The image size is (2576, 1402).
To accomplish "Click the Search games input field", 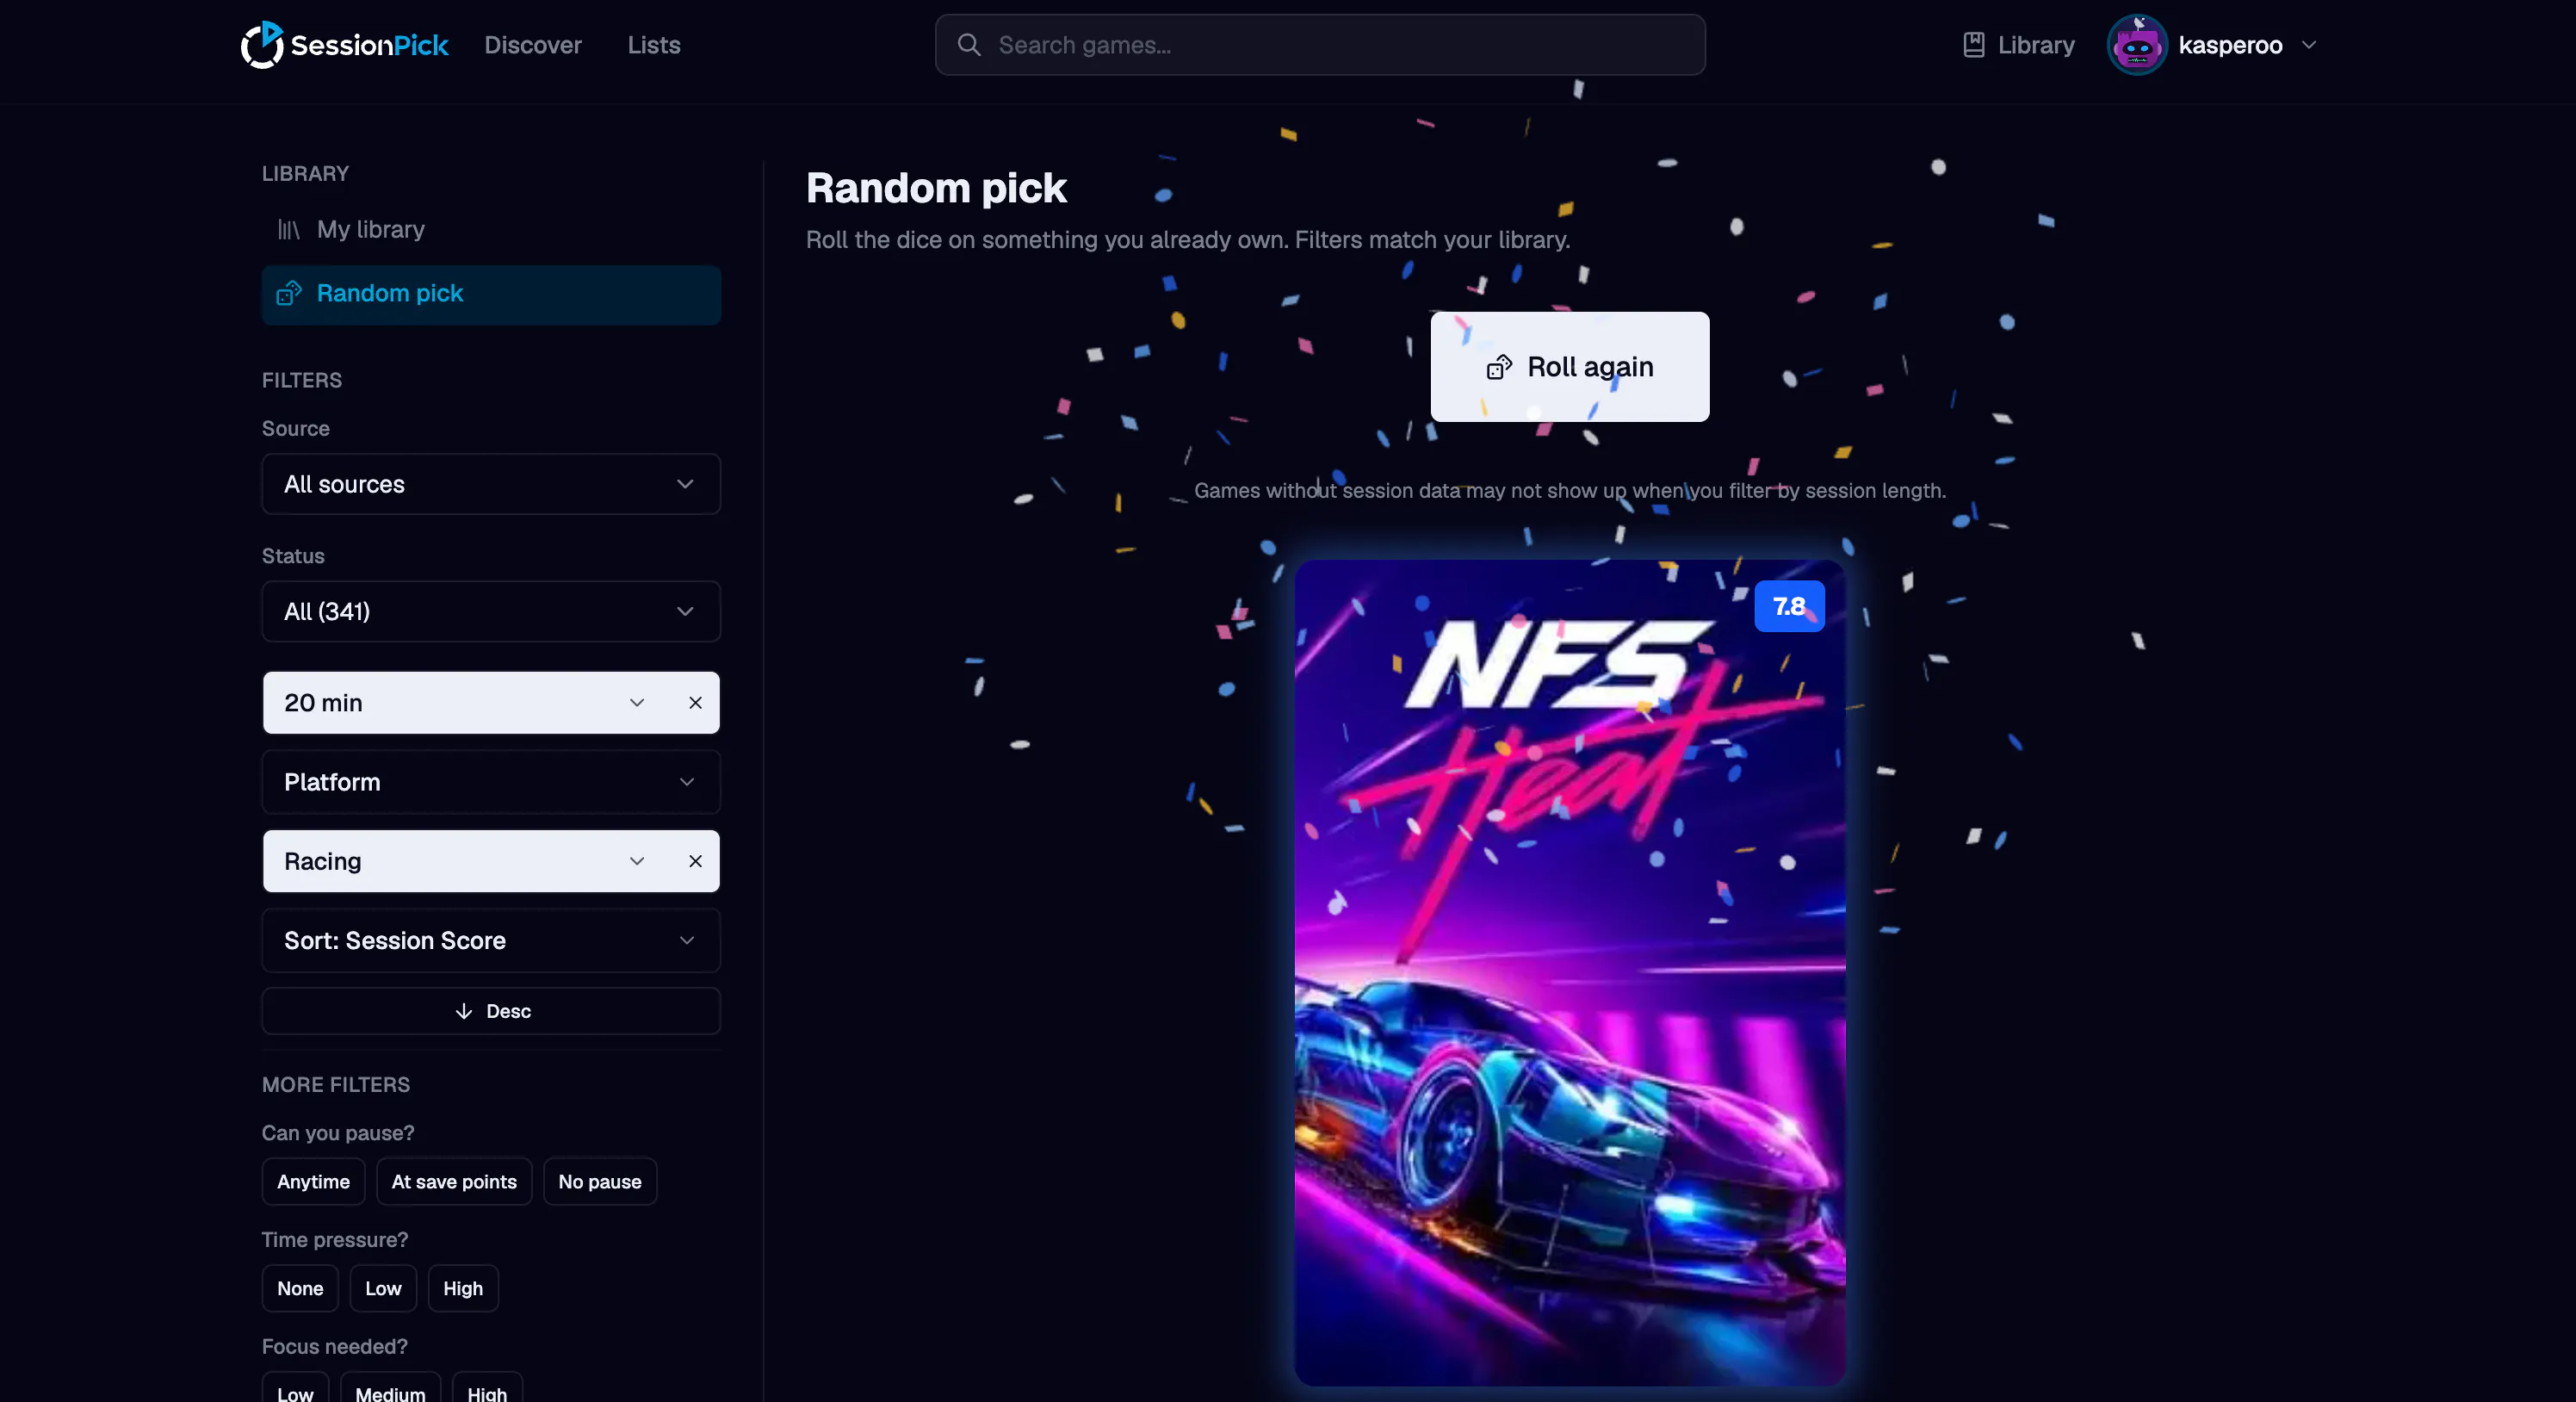I will (1320, 45).
